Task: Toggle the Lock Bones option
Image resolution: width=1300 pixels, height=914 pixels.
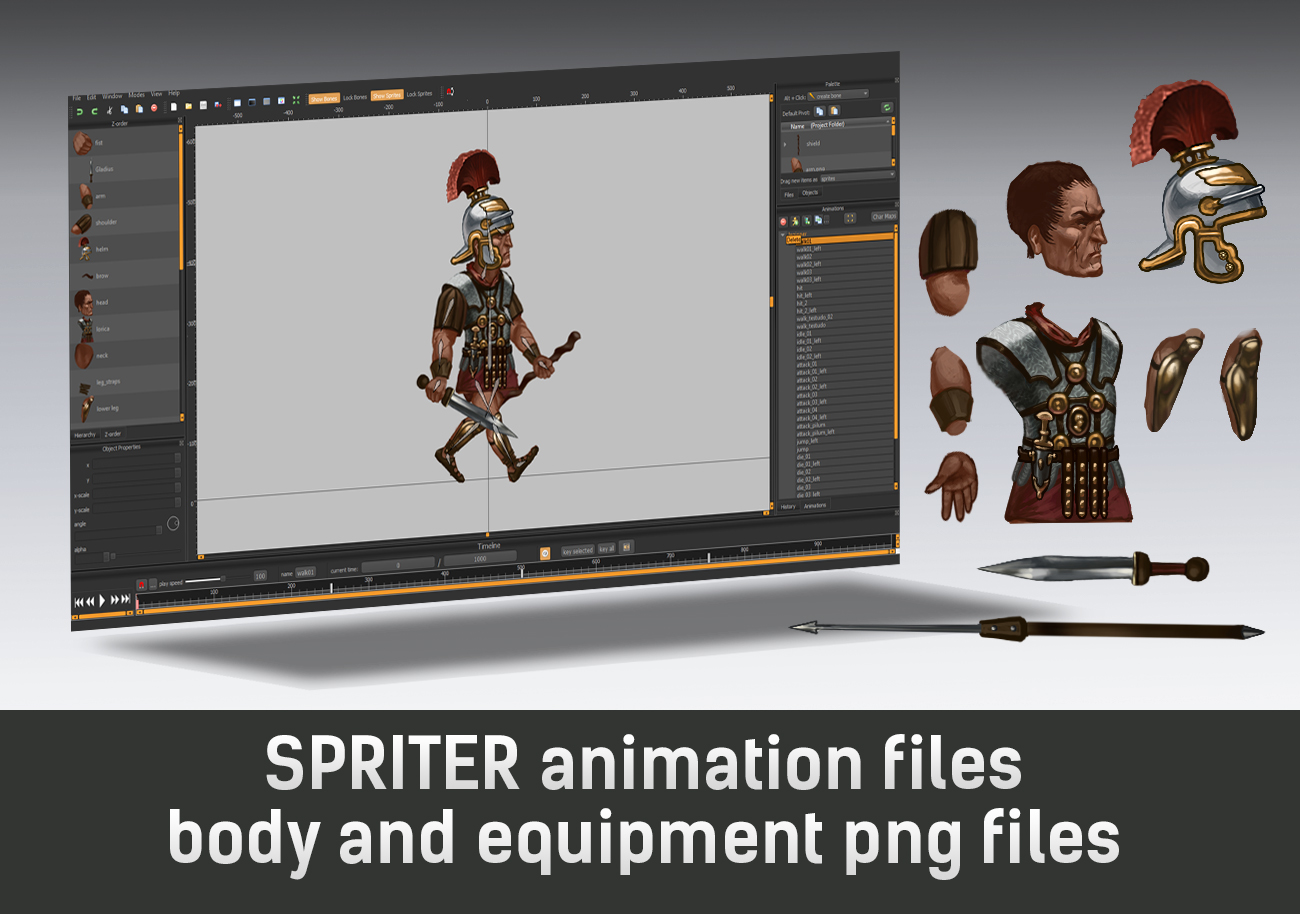Action: click(x=355, y=97)
